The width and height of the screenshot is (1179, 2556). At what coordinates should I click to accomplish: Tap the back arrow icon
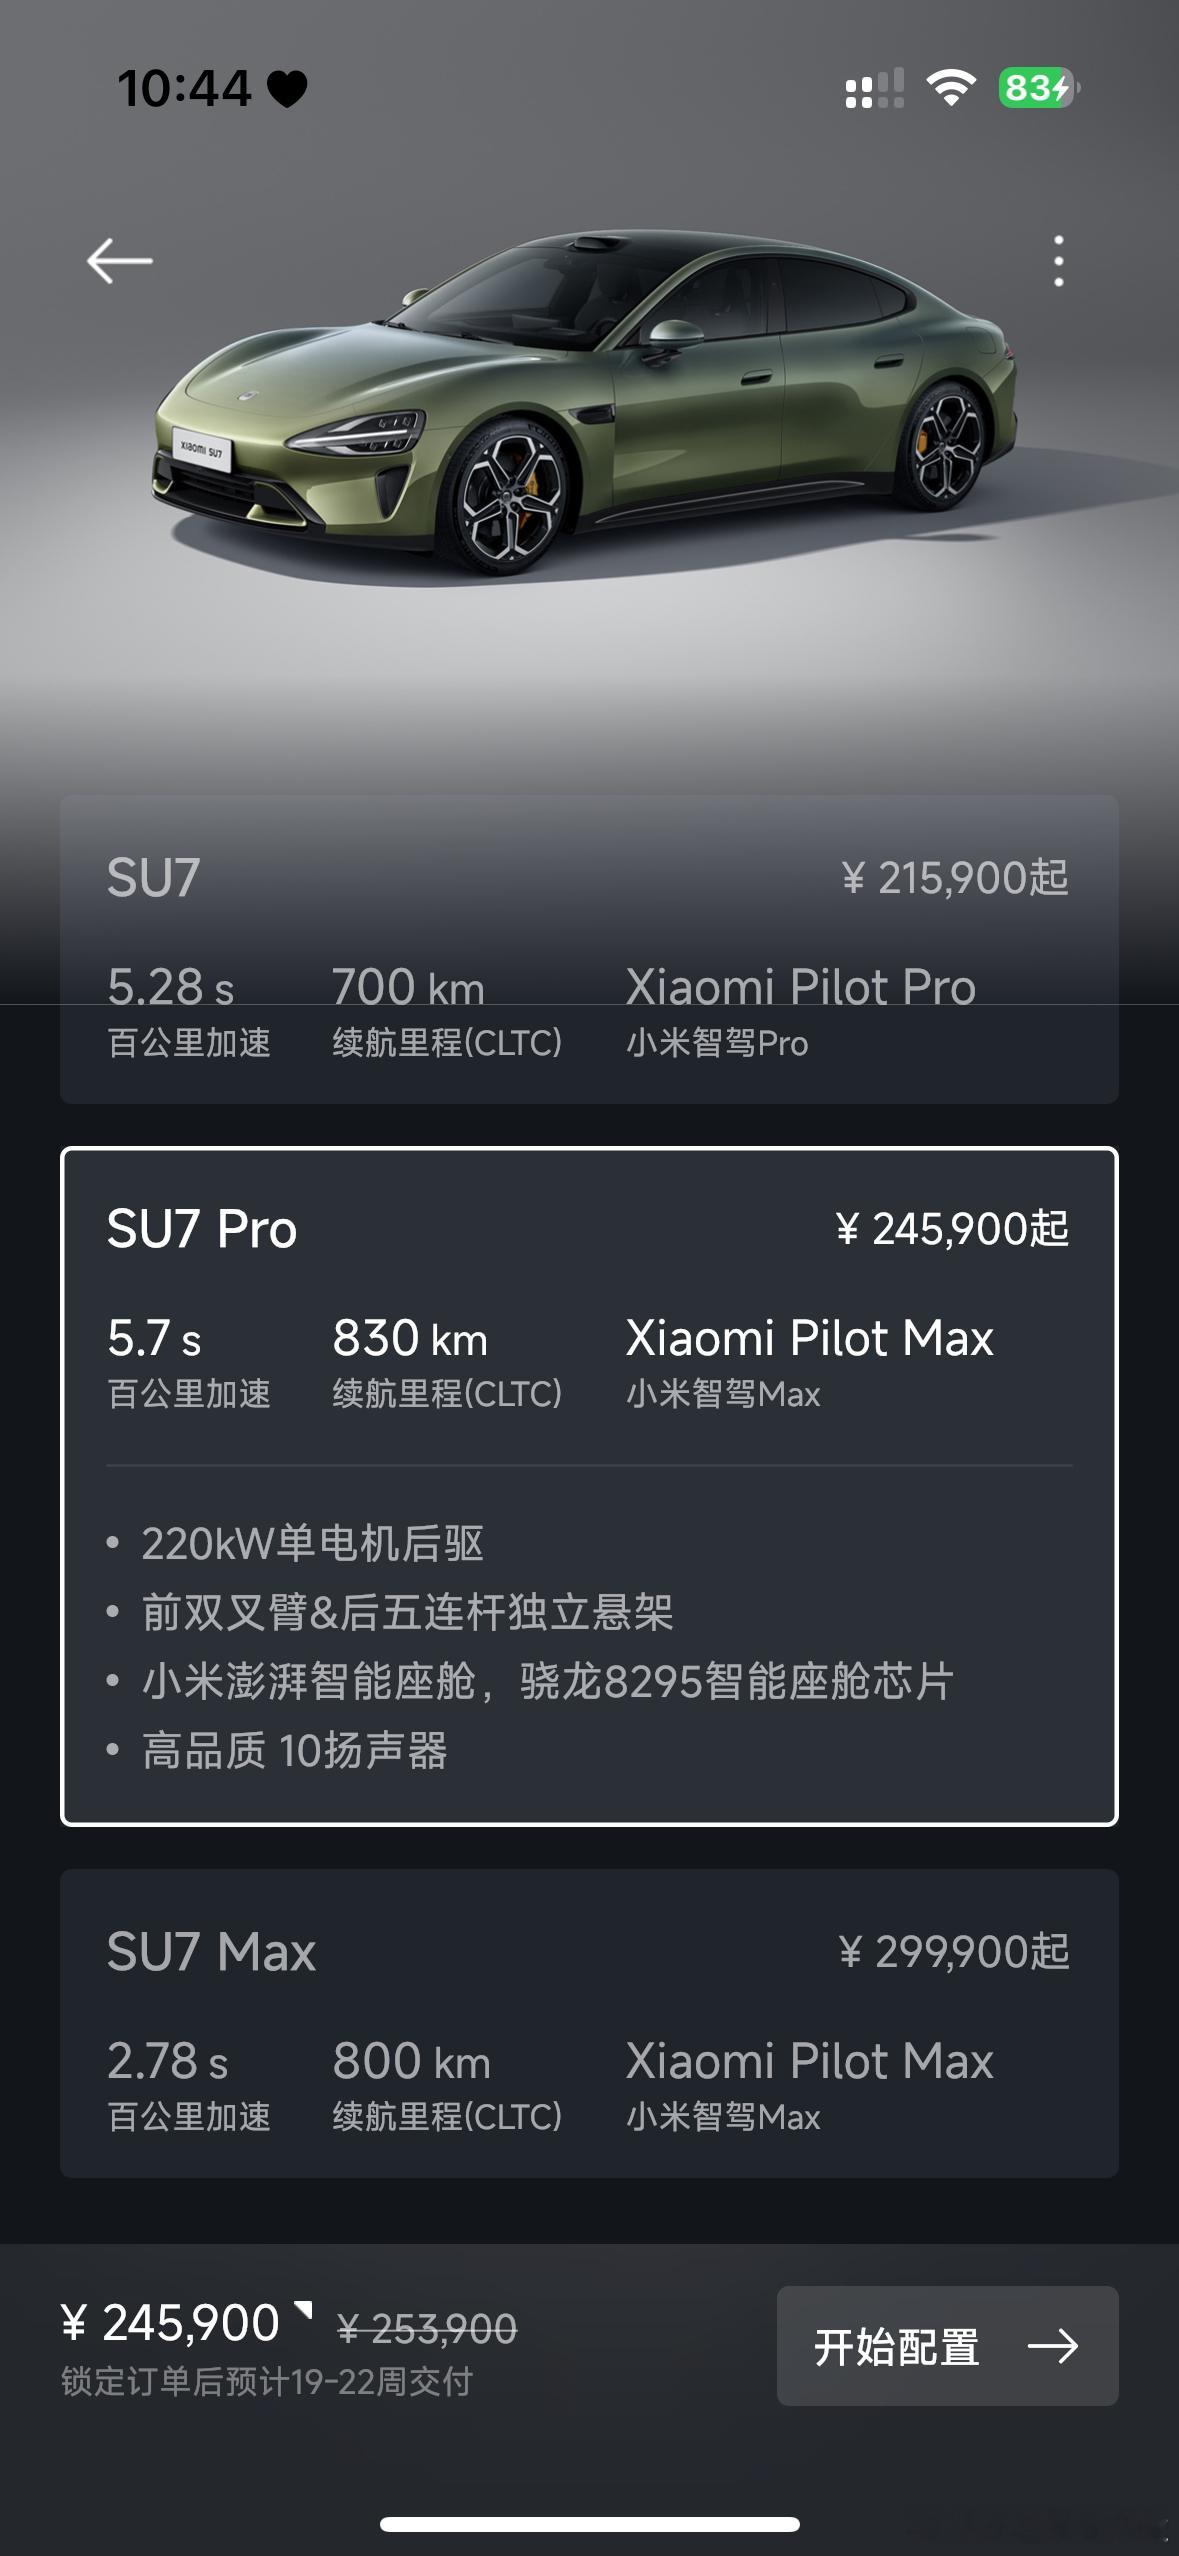119,261
